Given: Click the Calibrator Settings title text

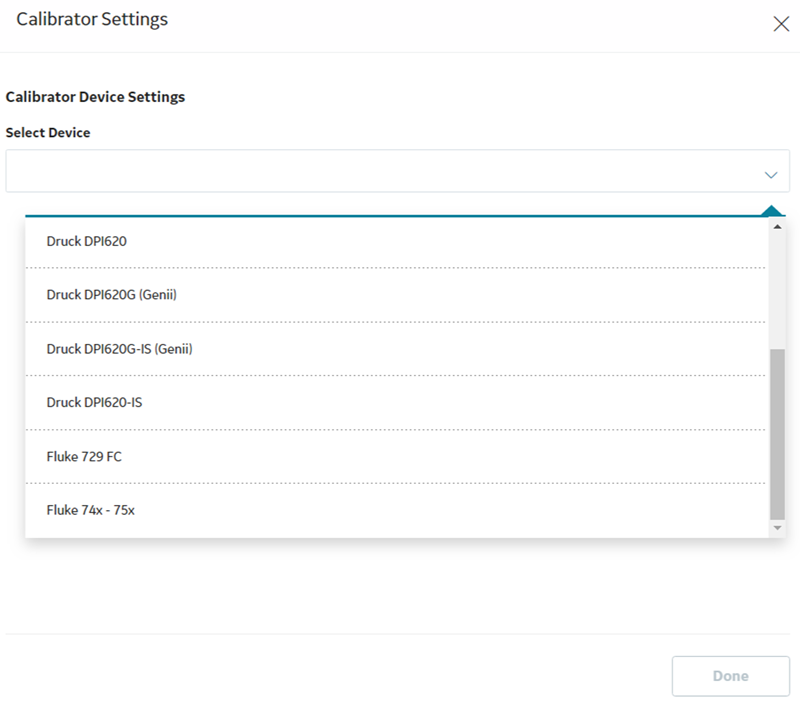Looking at the screenshot, I should click(92, 19).
